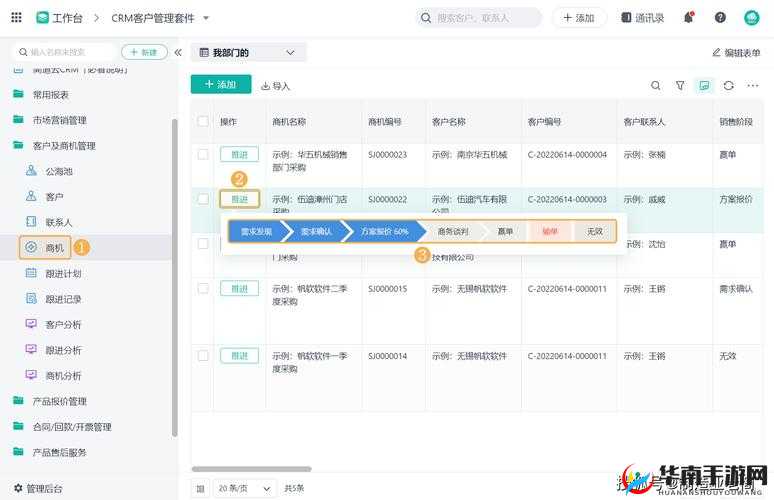The image size is (774, 500).
Task: Click the pagination list icon at bottom
Action: [200, 489]
